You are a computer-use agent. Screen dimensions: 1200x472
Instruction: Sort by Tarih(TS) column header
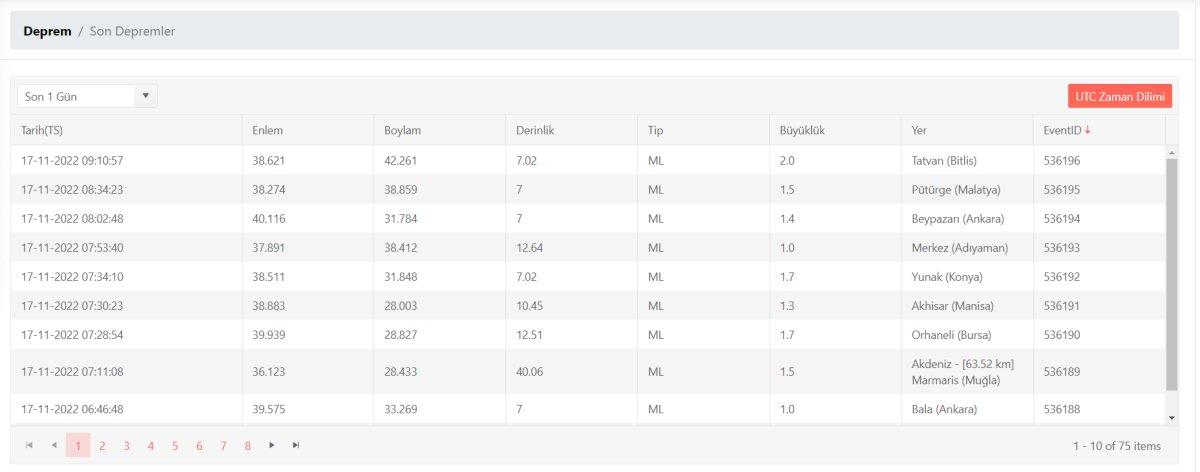(x=42, y=131)
